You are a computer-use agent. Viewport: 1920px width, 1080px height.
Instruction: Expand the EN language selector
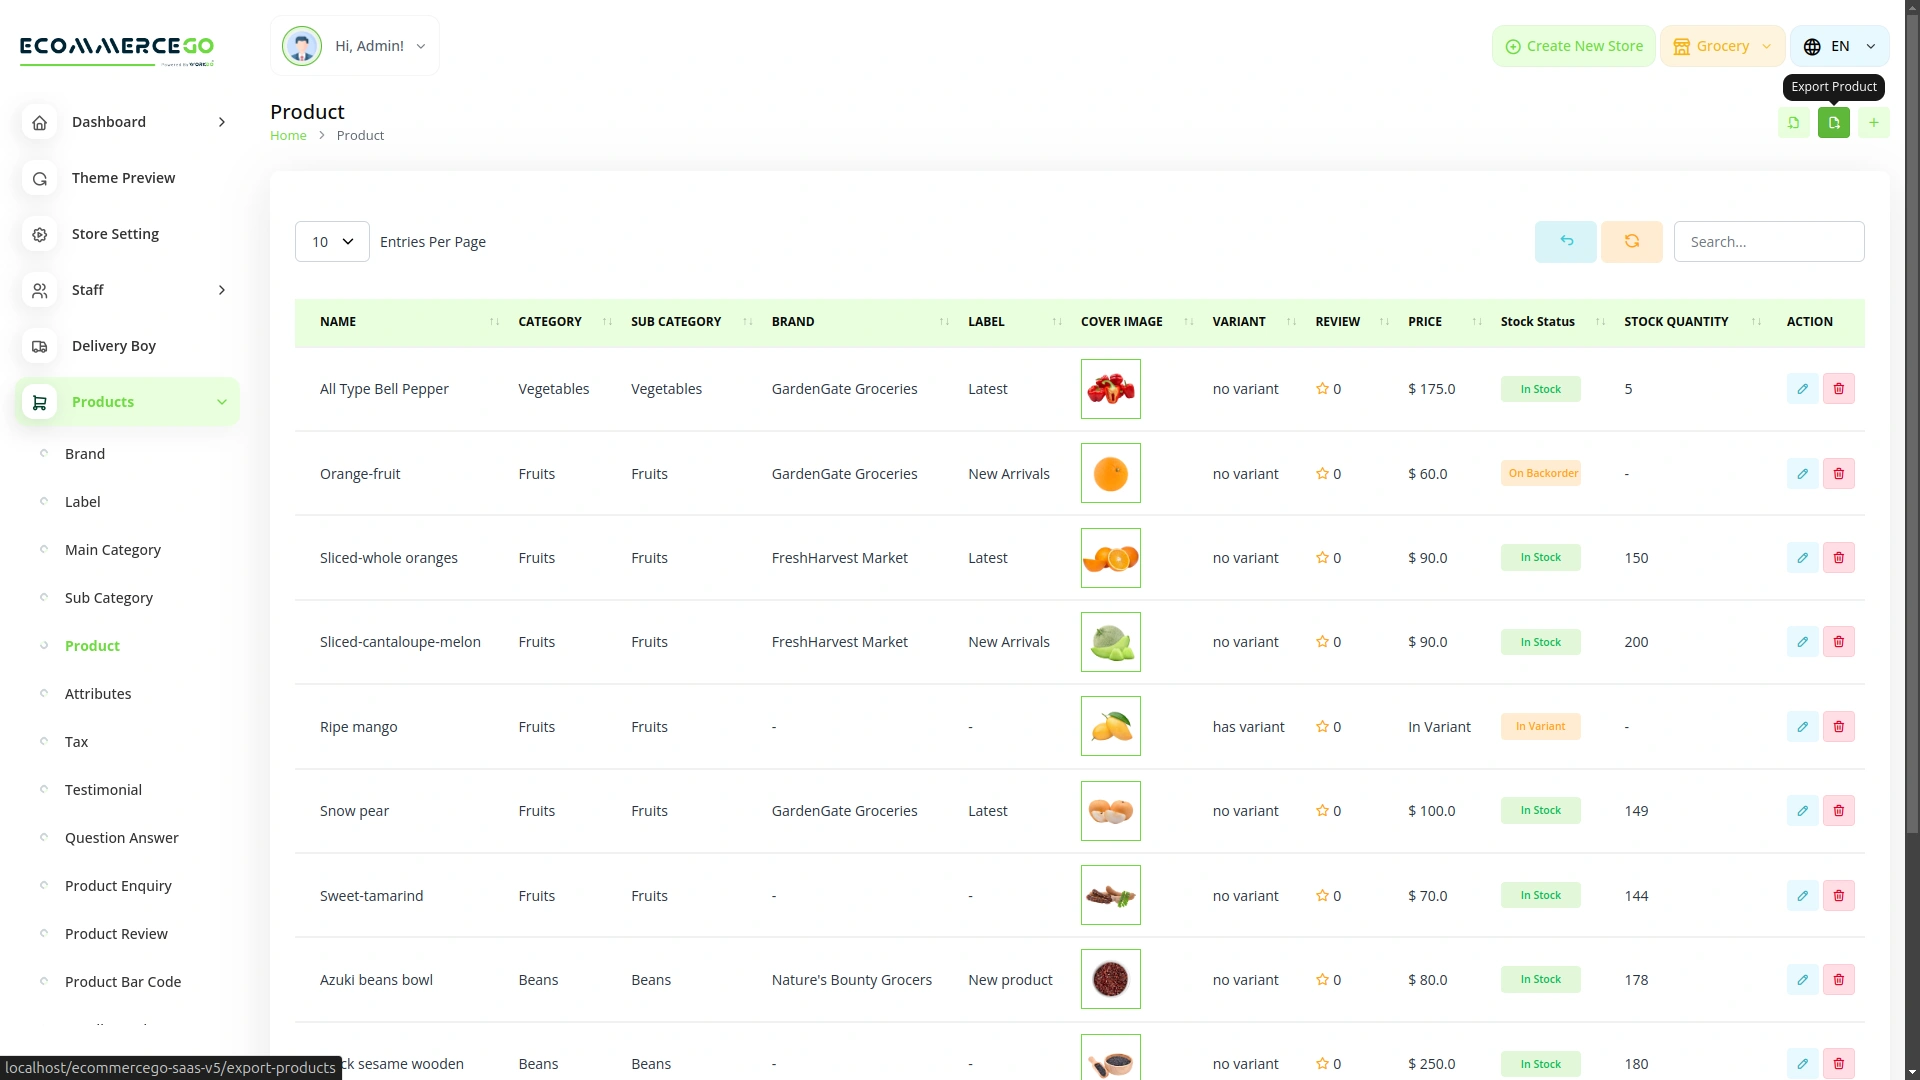pos(1839,46)
